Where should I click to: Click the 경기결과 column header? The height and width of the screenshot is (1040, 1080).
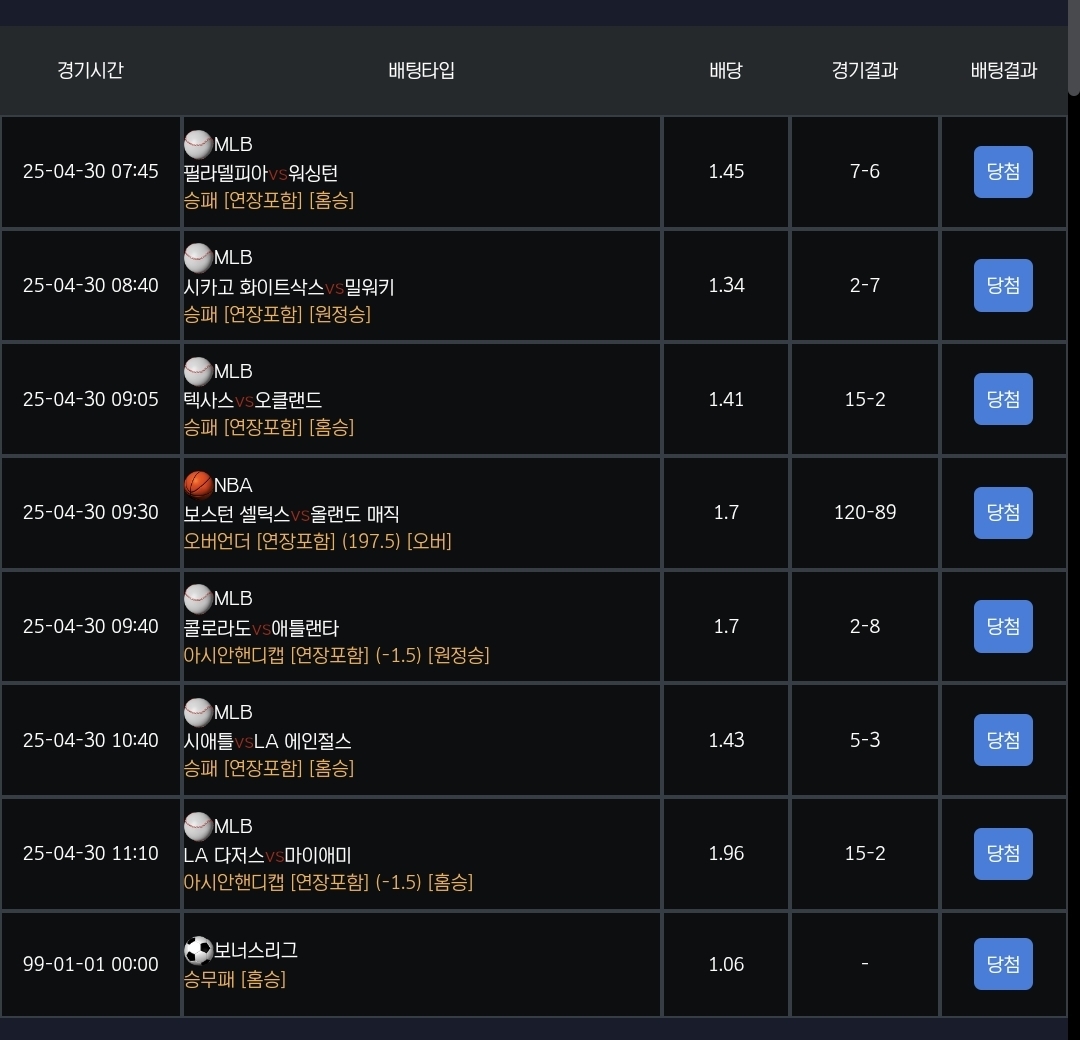click(x=864, y=70)
